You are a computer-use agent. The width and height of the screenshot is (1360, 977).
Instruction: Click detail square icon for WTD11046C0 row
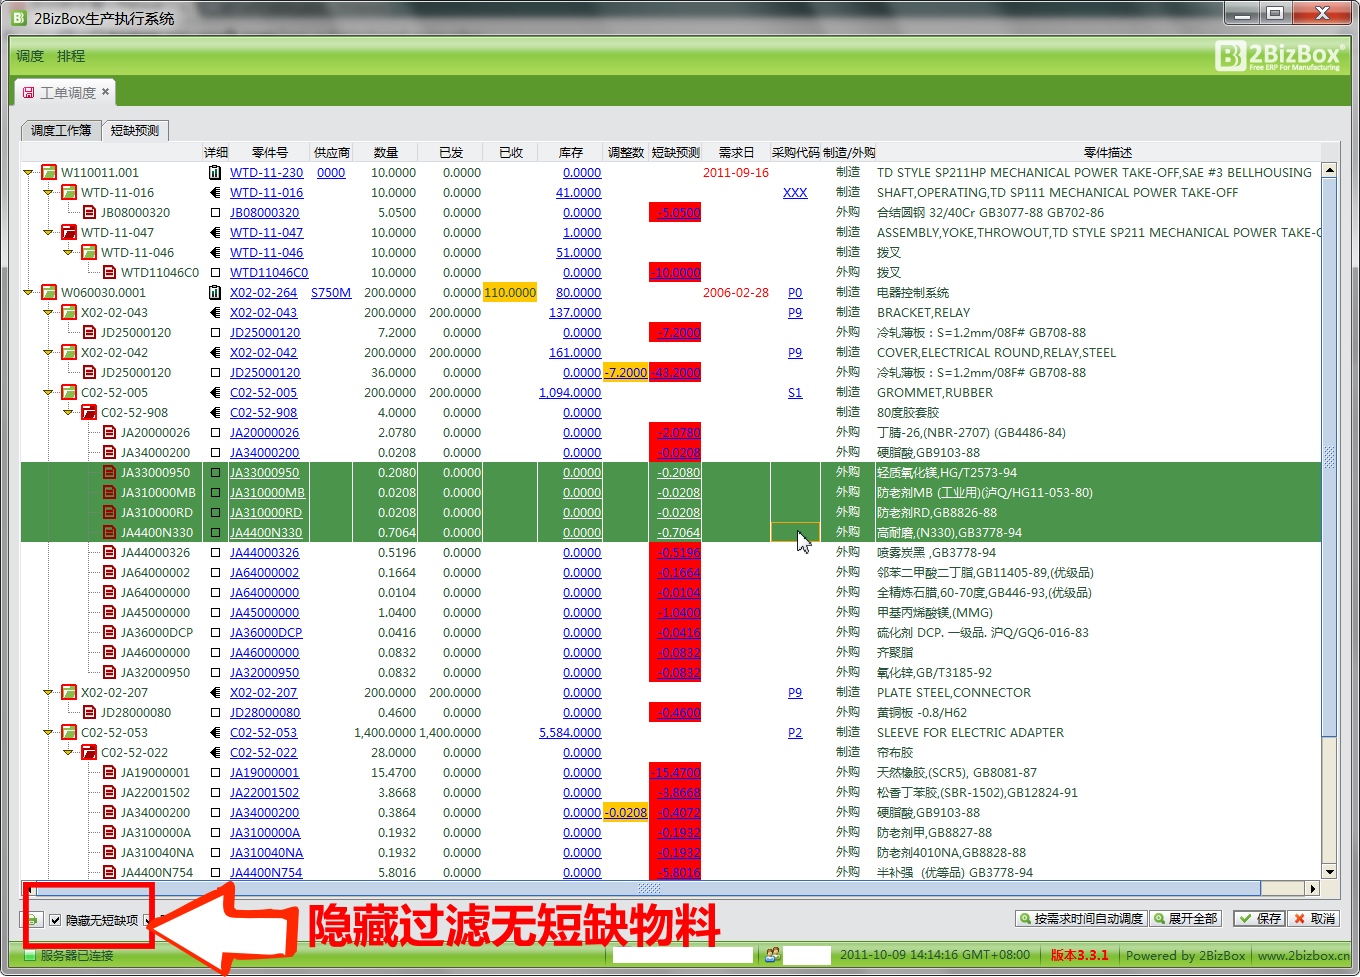point(215,272)
